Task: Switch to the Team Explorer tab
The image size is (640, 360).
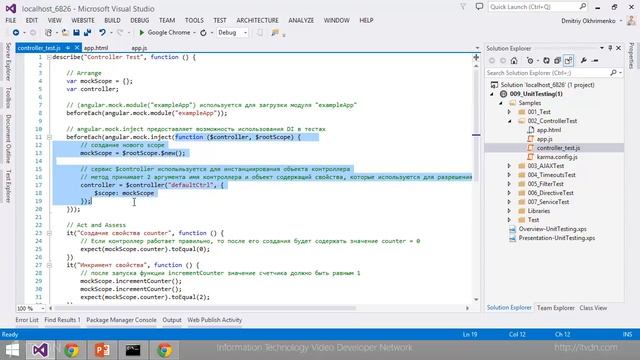Action: click(x=556, y=308)
